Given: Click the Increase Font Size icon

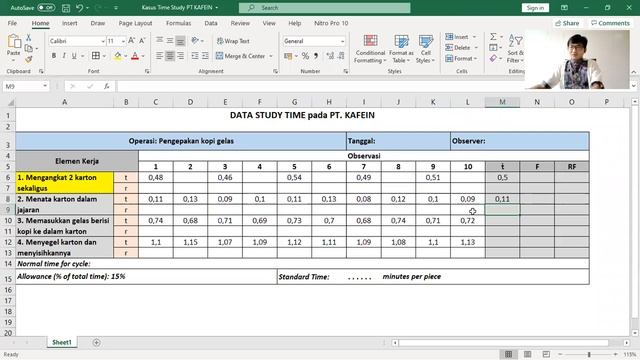Looking at the screenshot, I should pos(131,41).
